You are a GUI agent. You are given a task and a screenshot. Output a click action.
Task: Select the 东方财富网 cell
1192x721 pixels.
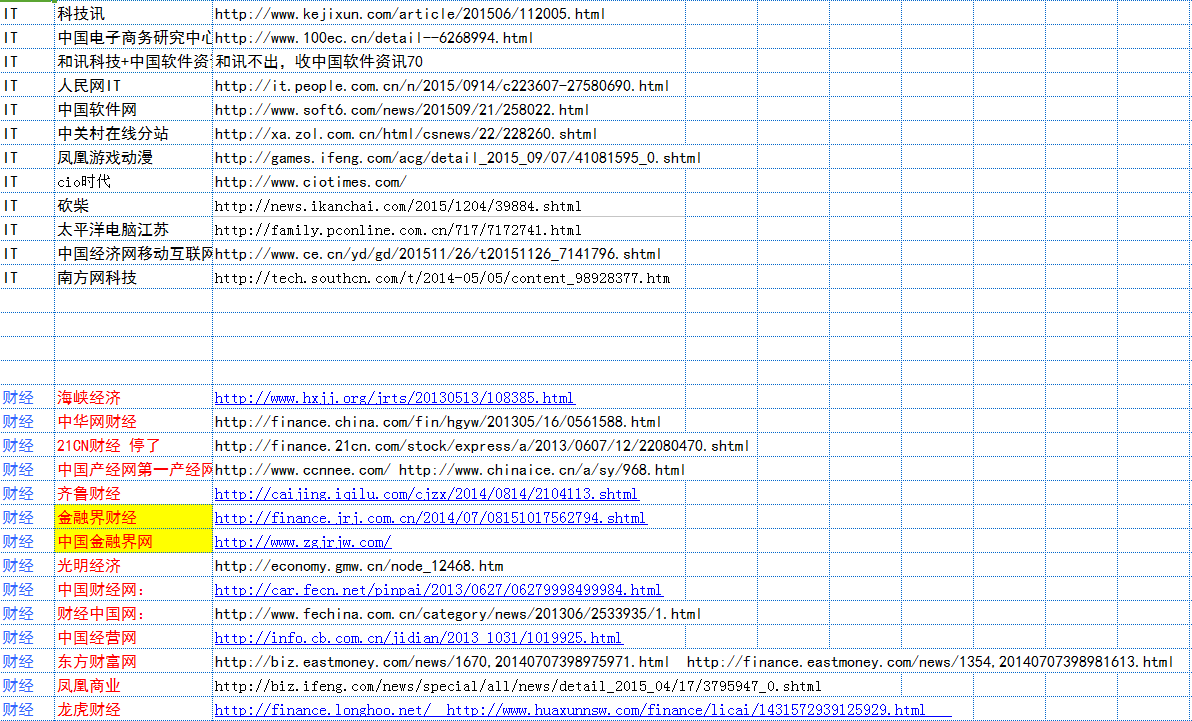click(x=134, y=662)
